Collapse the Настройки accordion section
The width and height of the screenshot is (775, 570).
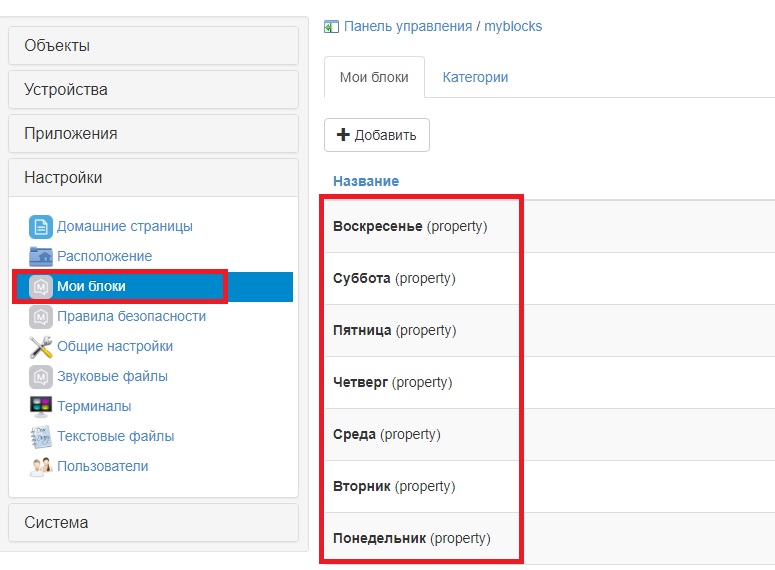(x=153, y=177)
